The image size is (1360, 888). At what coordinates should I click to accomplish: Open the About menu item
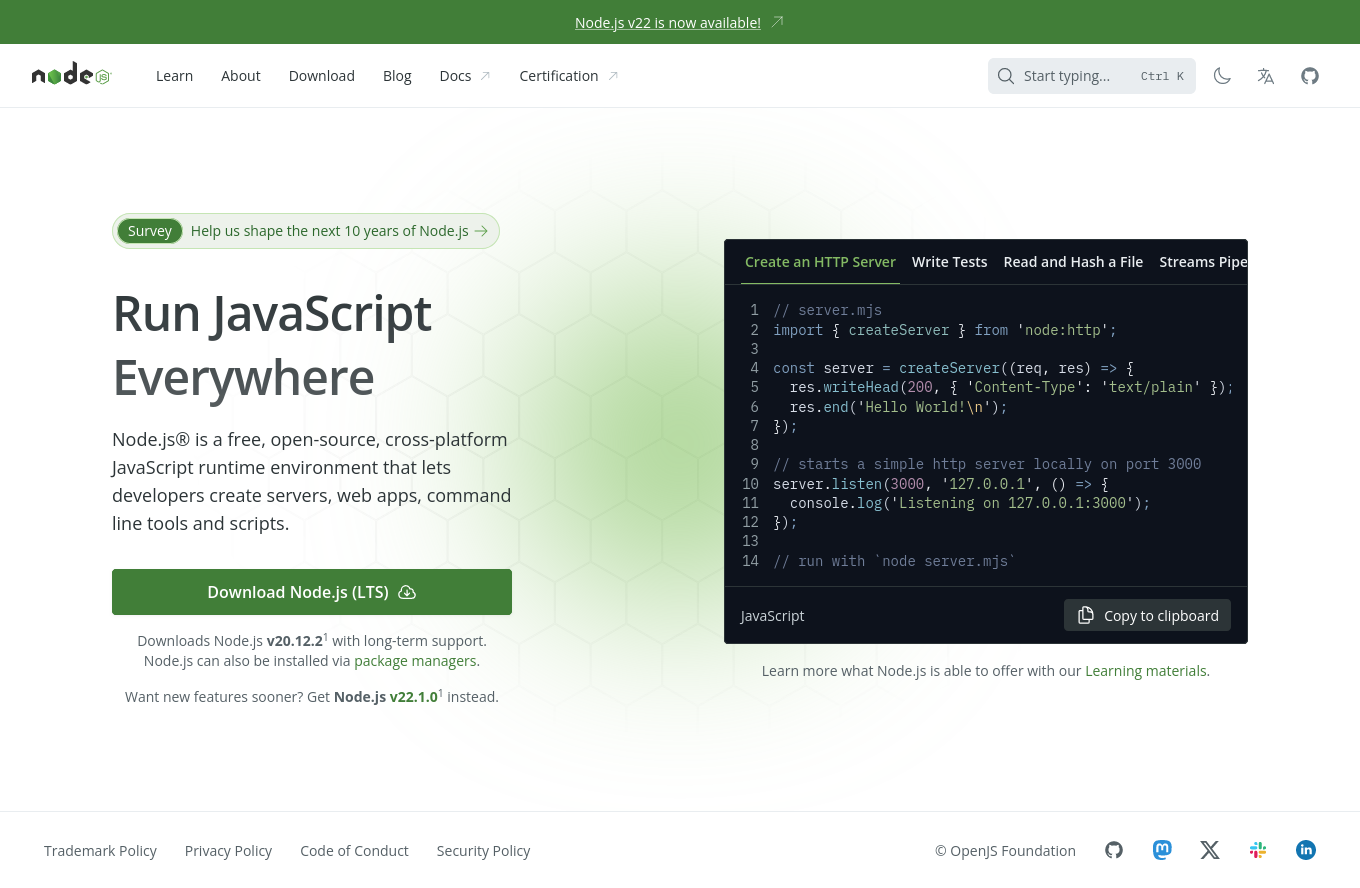241,76
